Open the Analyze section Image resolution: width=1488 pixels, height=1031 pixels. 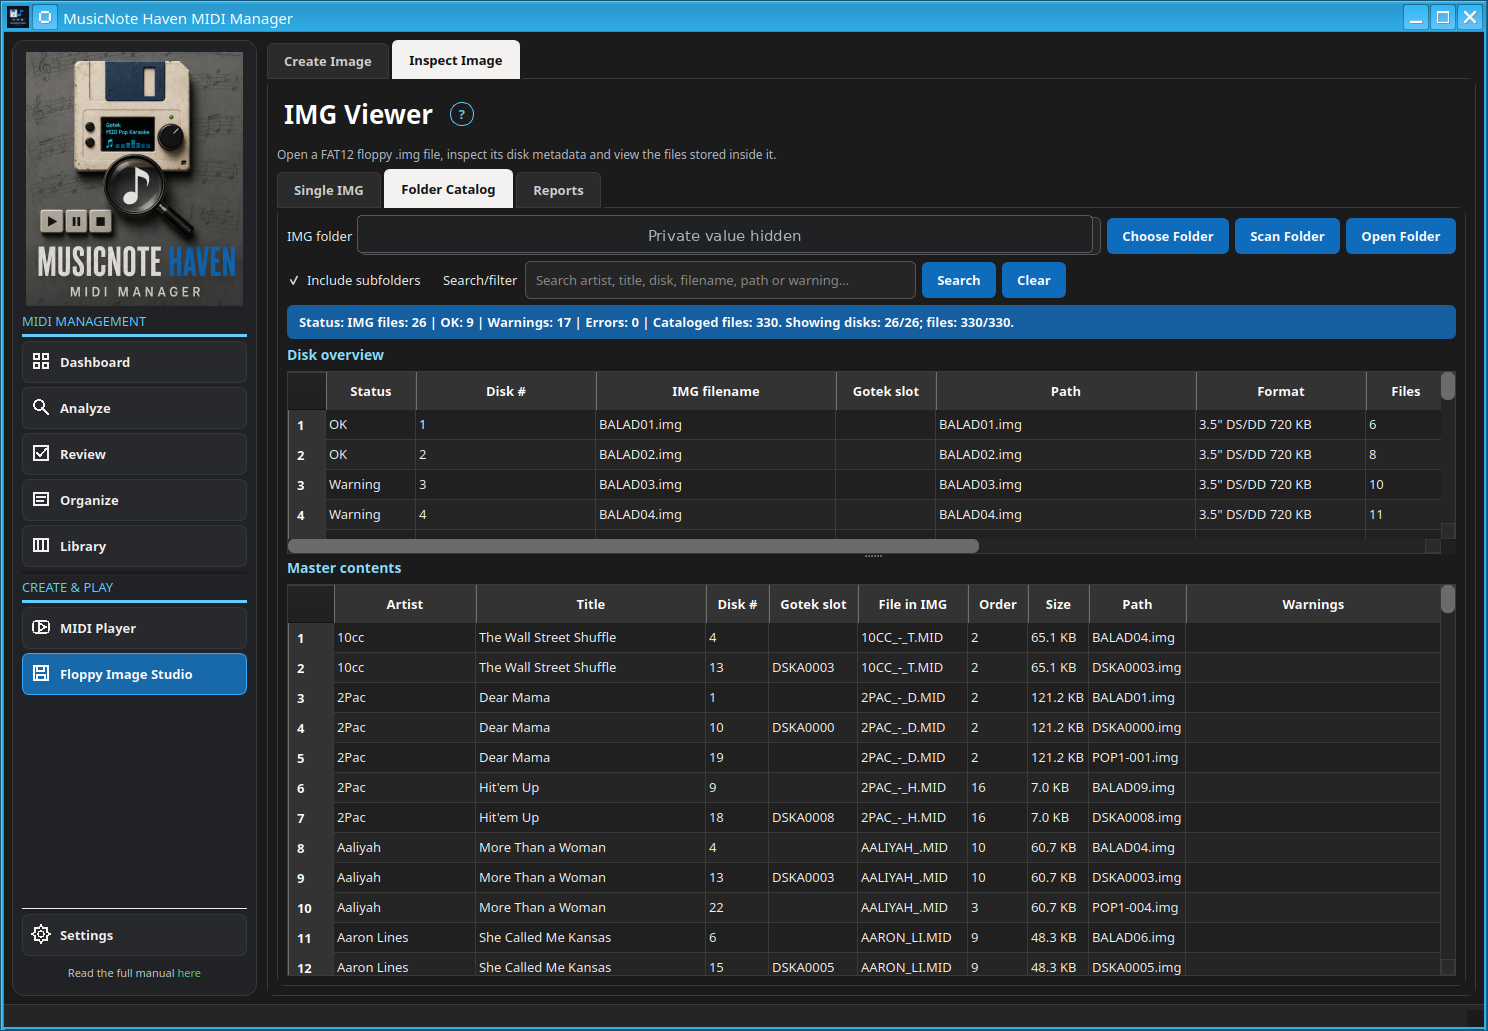(x=134, y=408)
